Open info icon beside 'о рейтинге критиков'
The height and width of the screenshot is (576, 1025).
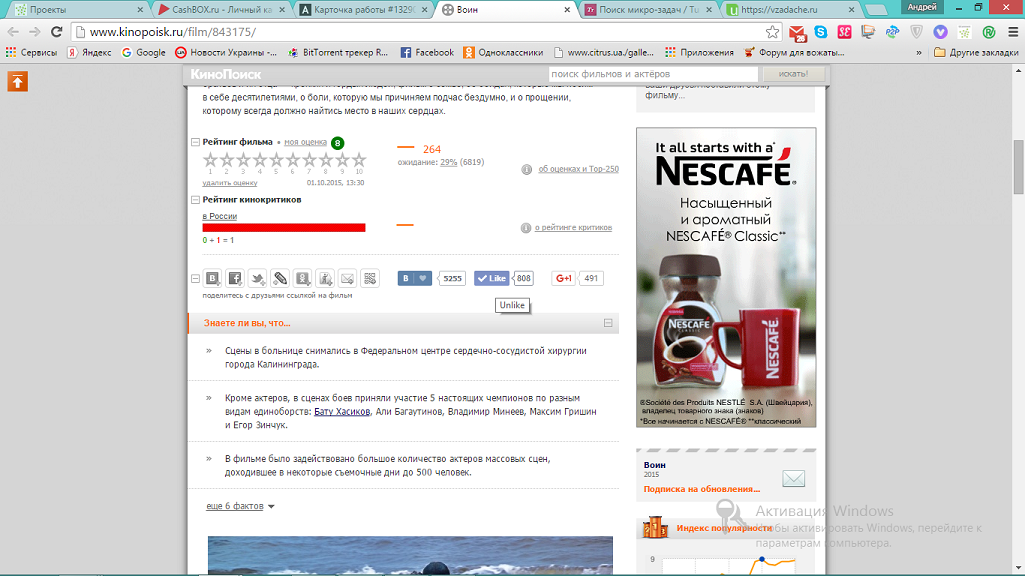(x=526, y=228)
